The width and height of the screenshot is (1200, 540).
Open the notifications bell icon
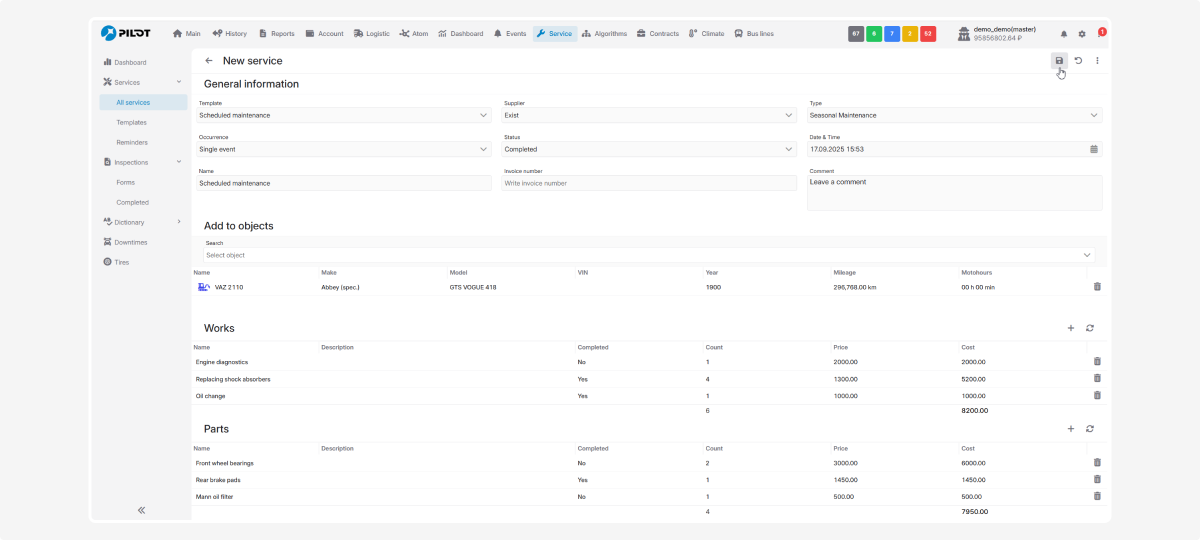(1064, 34)
